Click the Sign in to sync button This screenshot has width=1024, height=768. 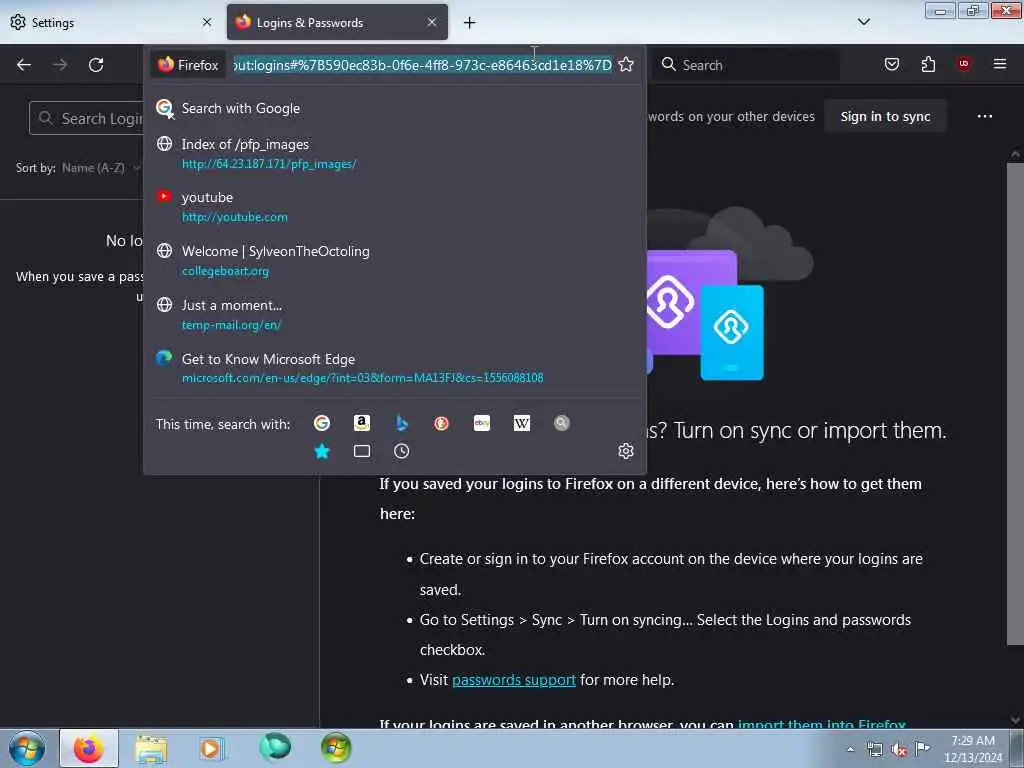[x=885, y=116]
